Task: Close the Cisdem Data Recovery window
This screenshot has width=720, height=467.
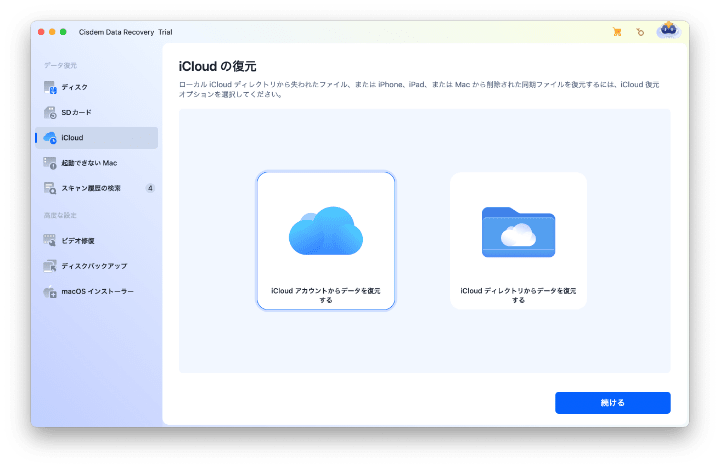Action: click(42, 32)
